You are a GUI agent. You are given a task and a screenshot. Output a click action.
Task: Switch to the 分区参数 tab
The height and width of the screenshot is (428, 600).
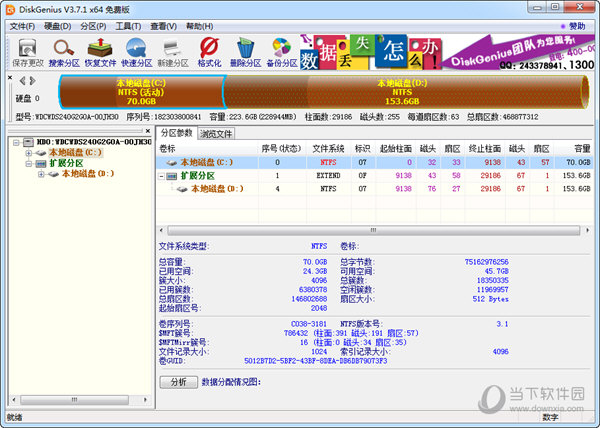point(176,133)
